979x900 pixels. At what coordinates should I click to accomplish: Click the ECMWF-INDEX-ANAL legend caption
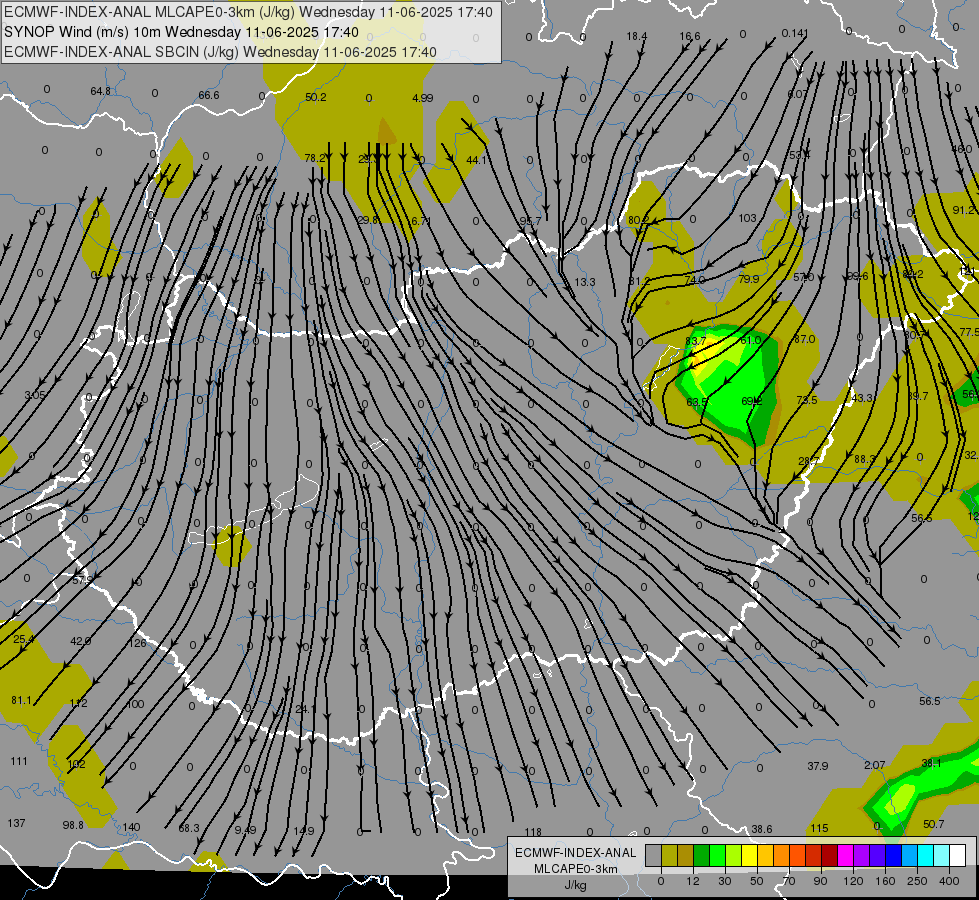pos(575,853)
